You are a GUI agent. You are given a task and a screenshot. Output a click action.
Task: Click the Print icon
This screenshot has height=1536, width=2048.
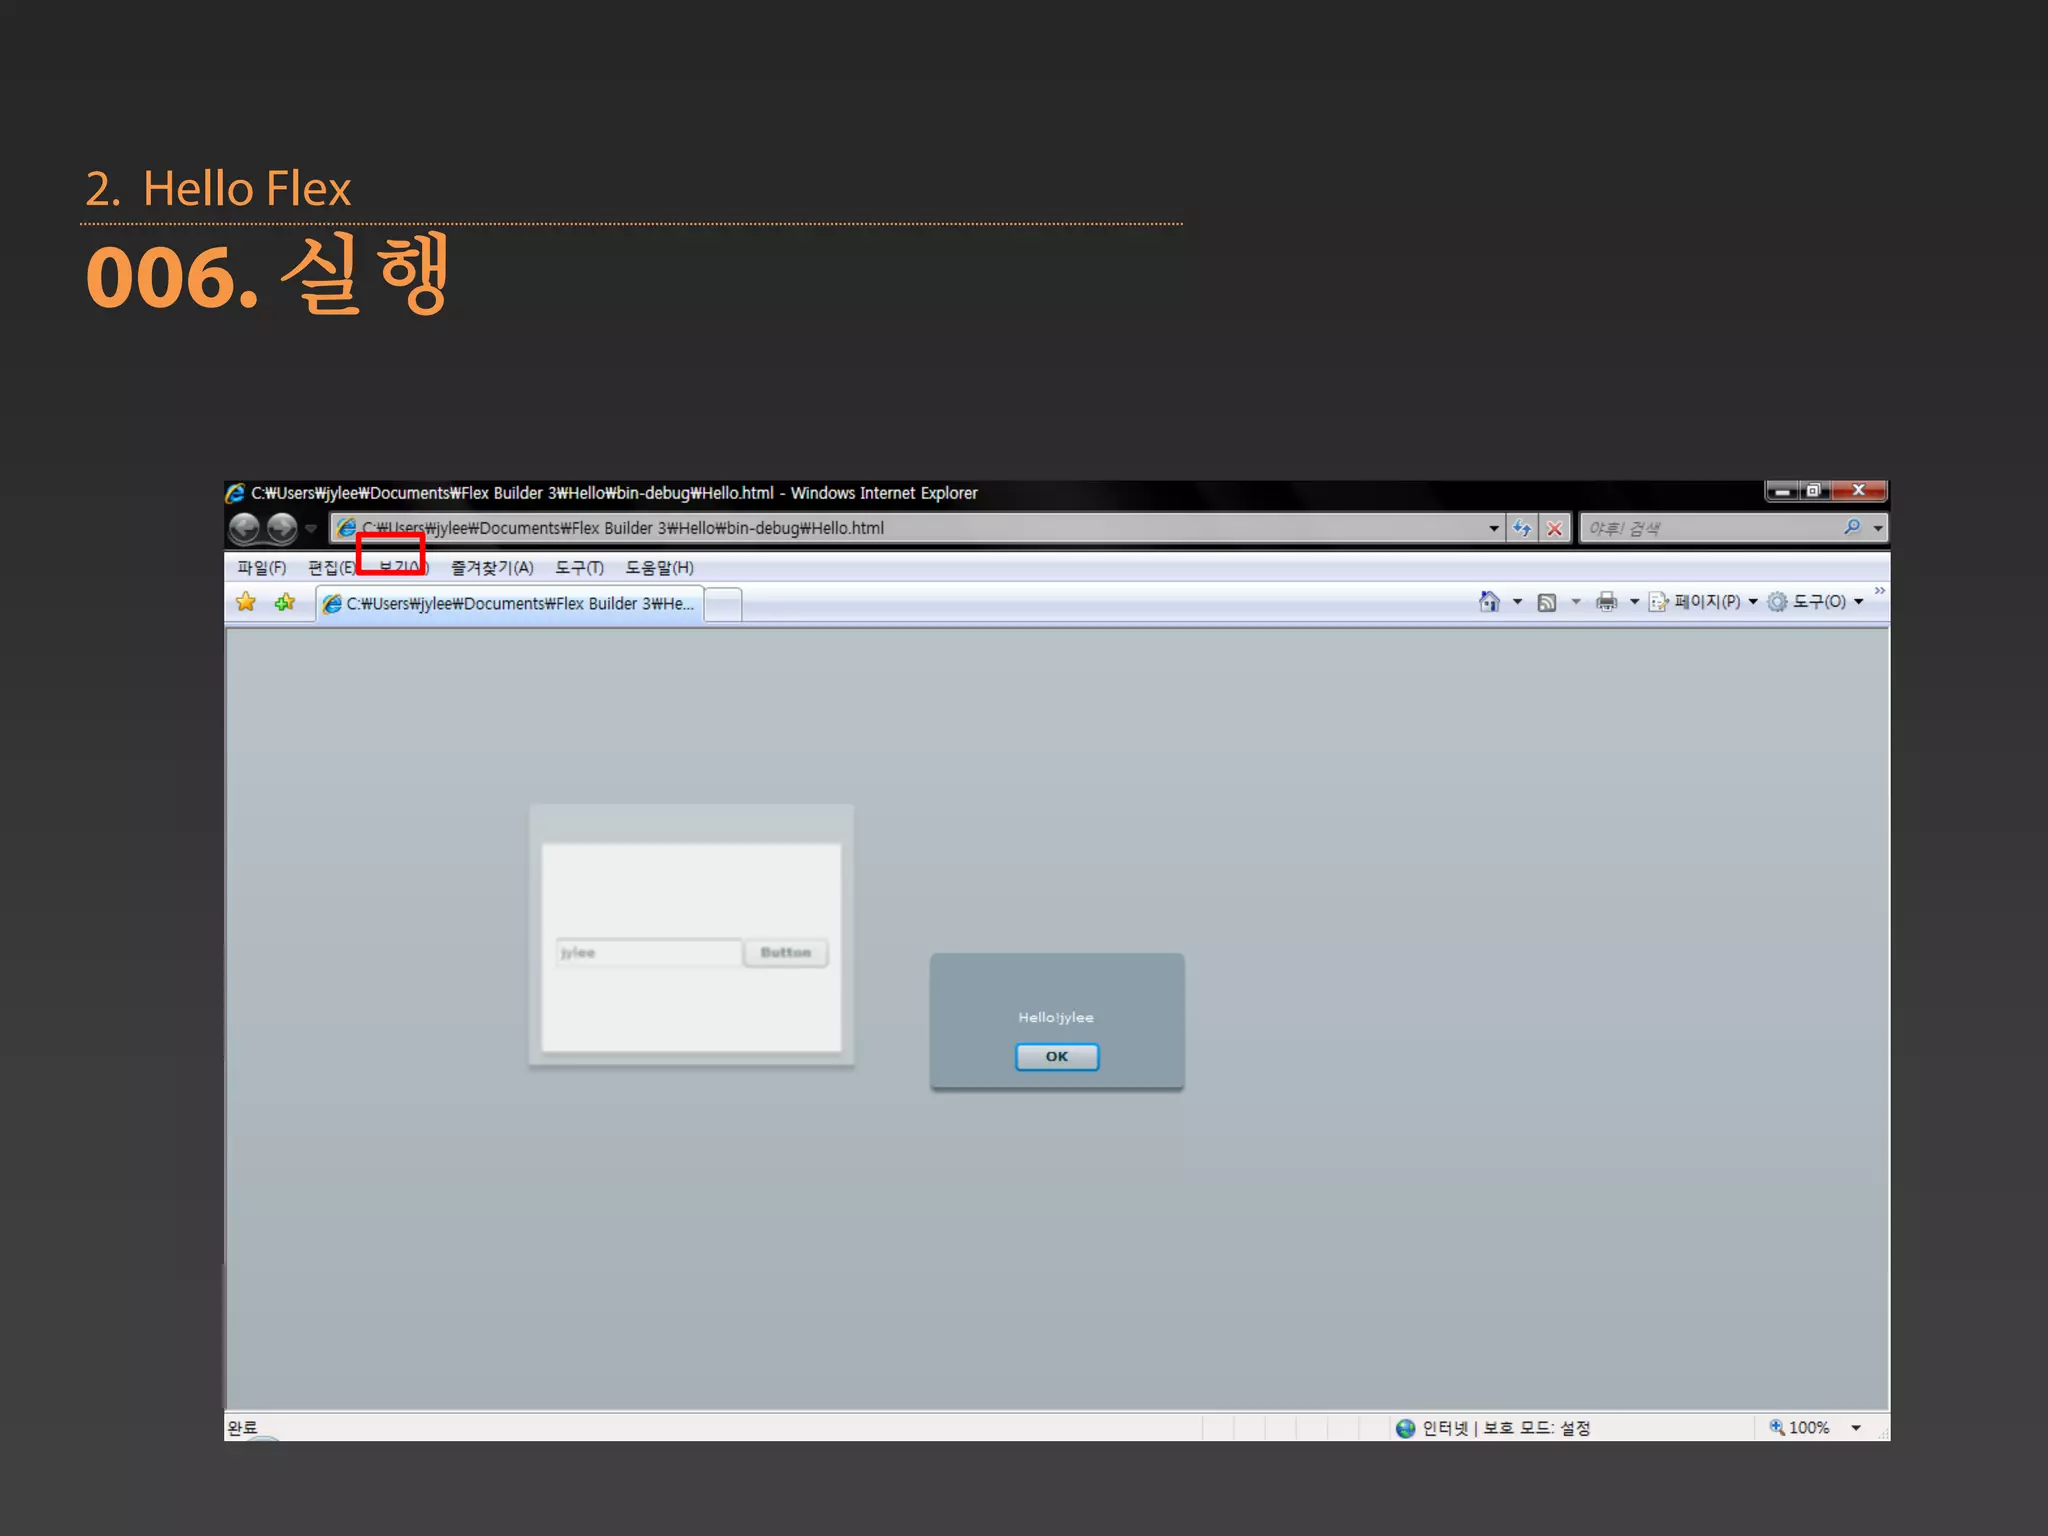tap(1606, 602)
